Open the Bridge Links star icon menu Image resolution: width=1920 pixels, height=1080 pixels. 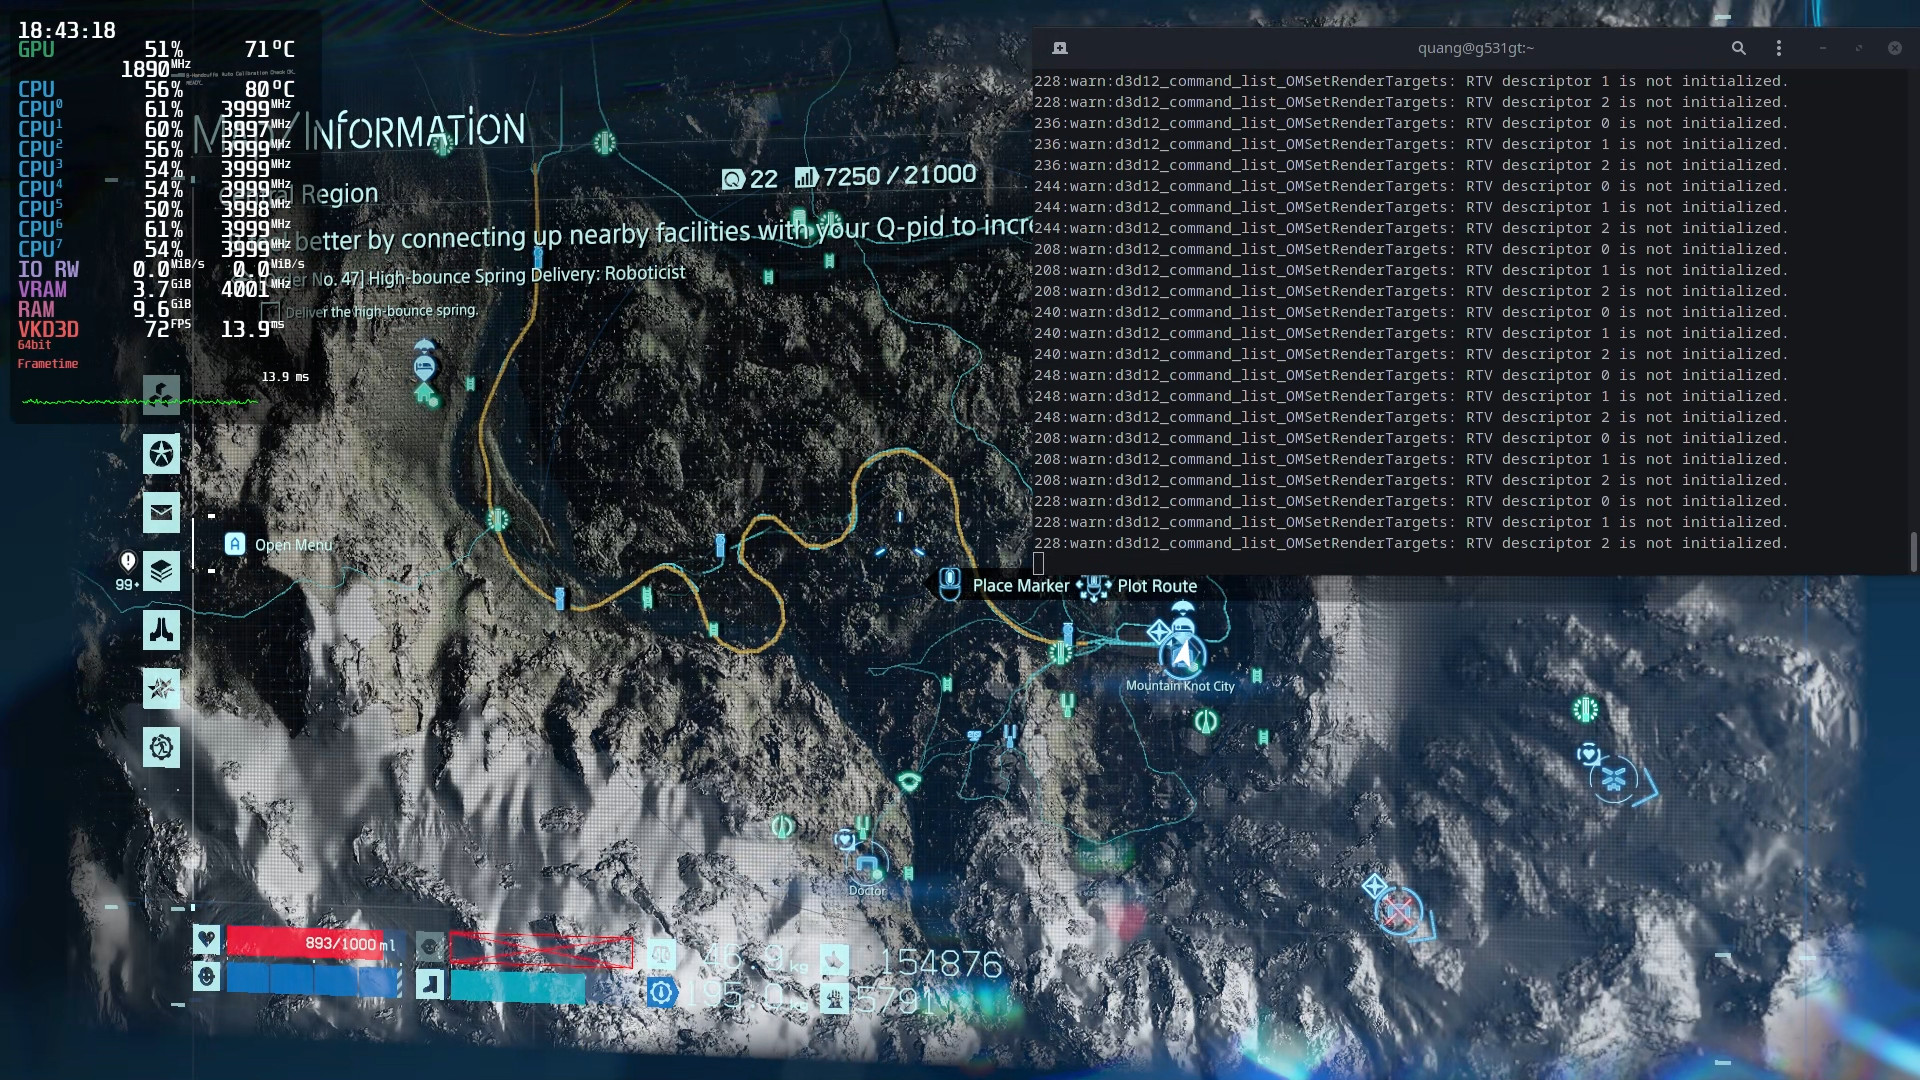click(x=161, y=454)
